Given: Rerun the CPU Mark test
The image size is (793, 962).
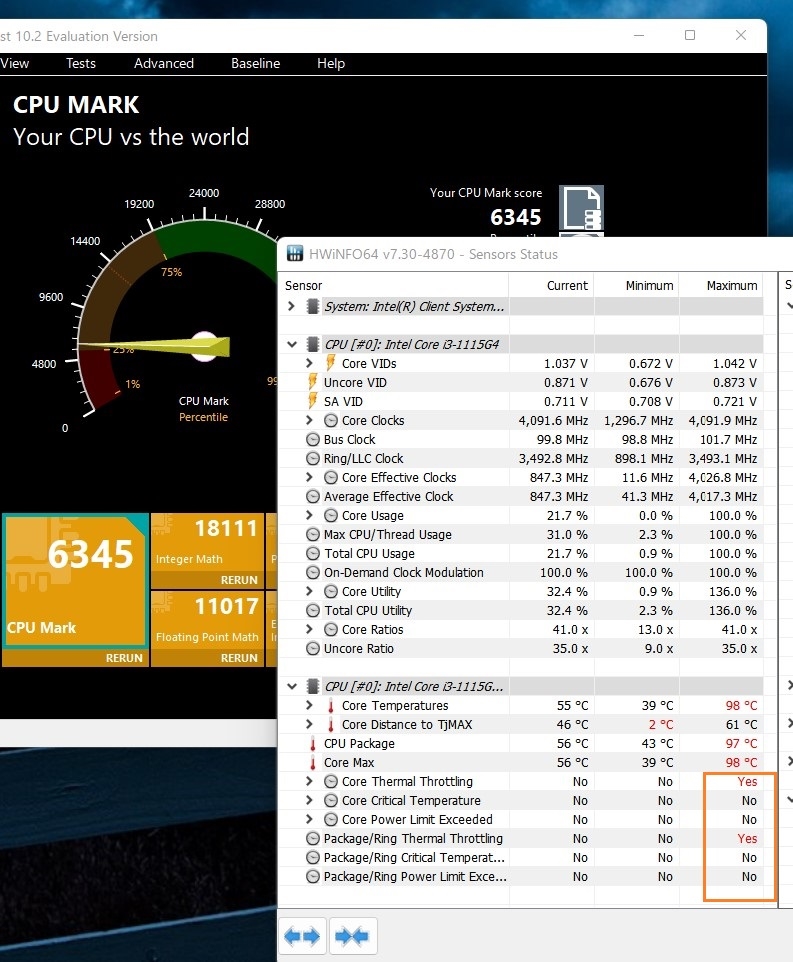Looking at the screenshot, I should [x=124, y=658].
